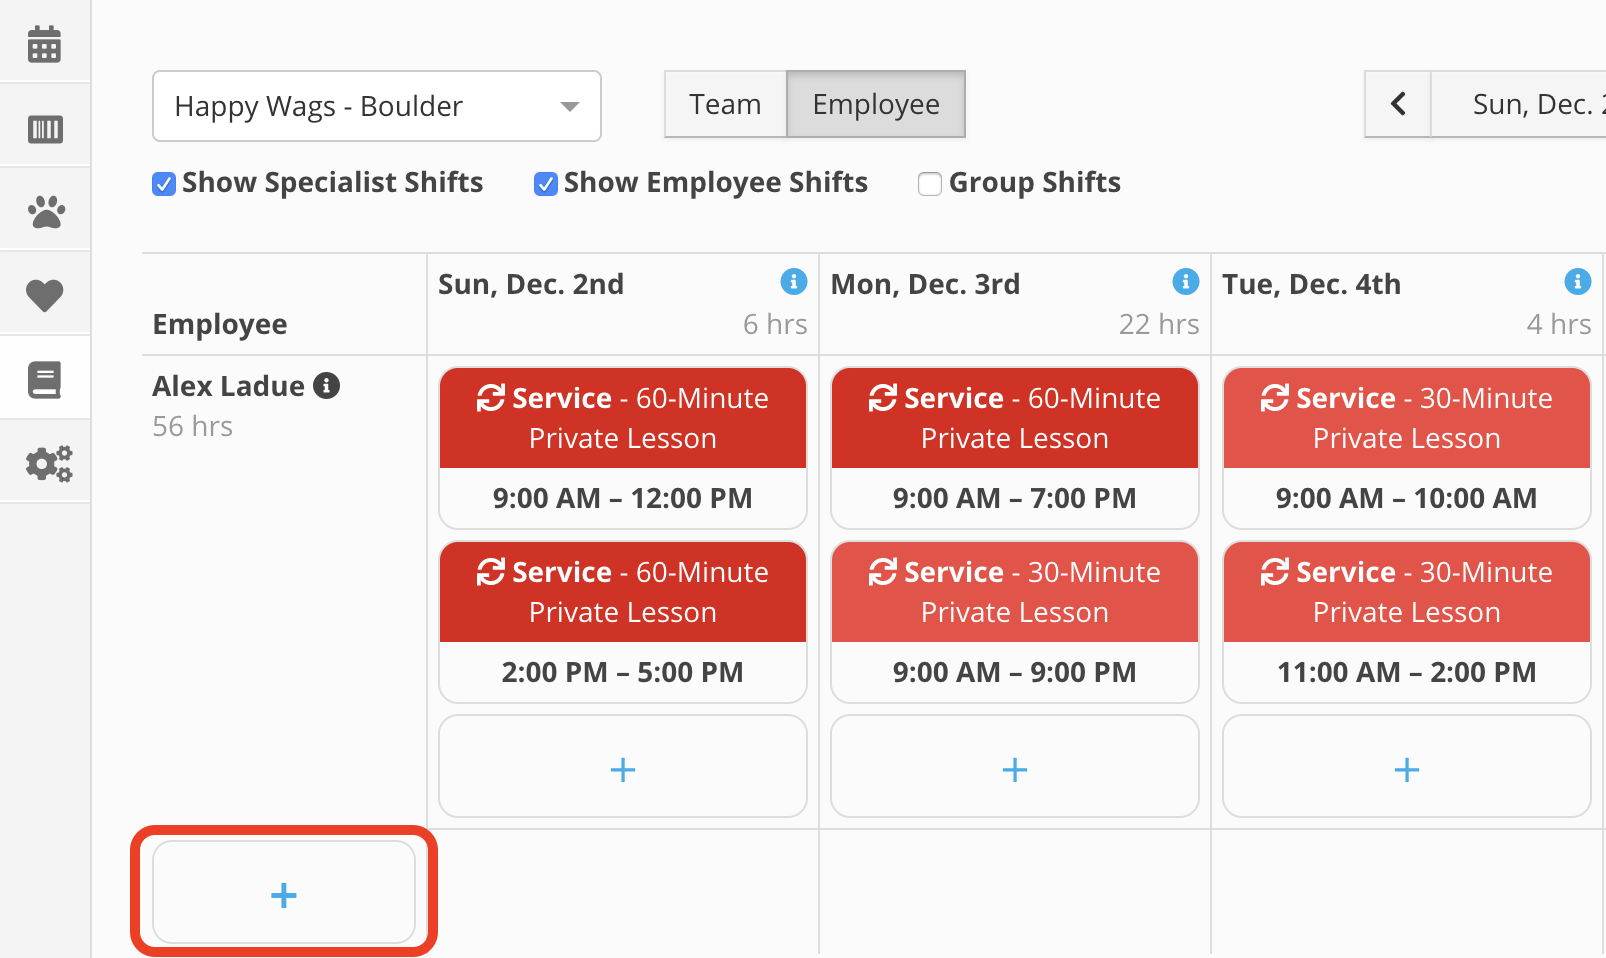Click the Employee column header
The width and height of the screenshot is (1606, 958).
[x=220, y=325]
